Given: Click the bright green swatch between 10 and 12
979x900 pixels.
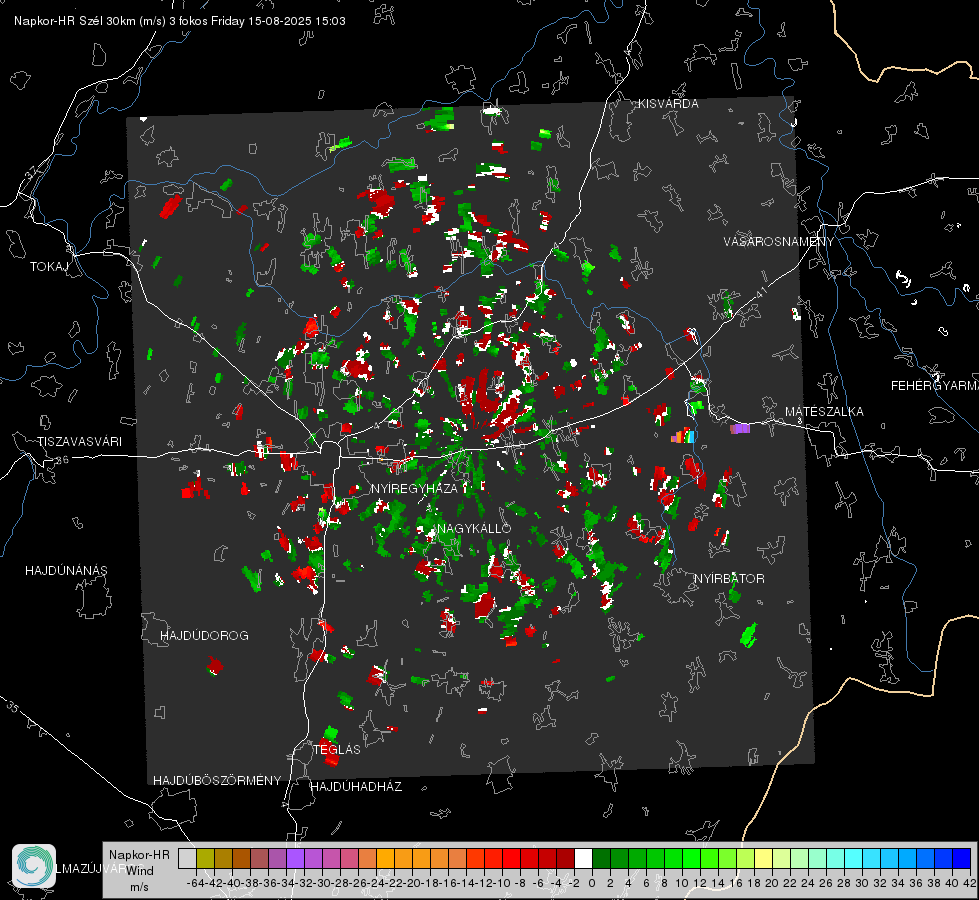Looking at the screenshot, I should 691,858.
